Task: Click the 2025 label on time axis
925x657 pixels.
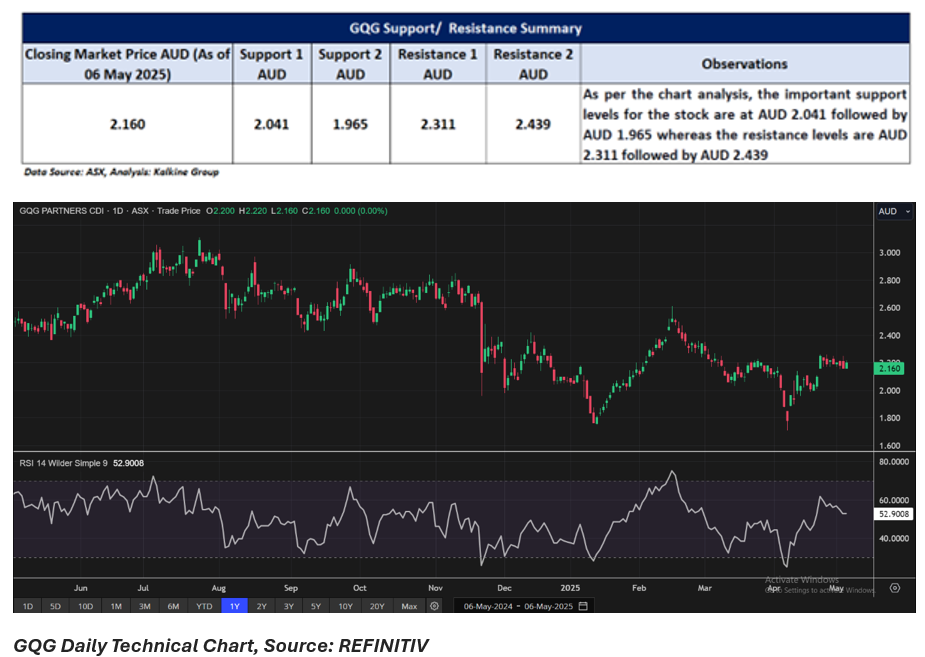Action: click(x=570, y=588)
